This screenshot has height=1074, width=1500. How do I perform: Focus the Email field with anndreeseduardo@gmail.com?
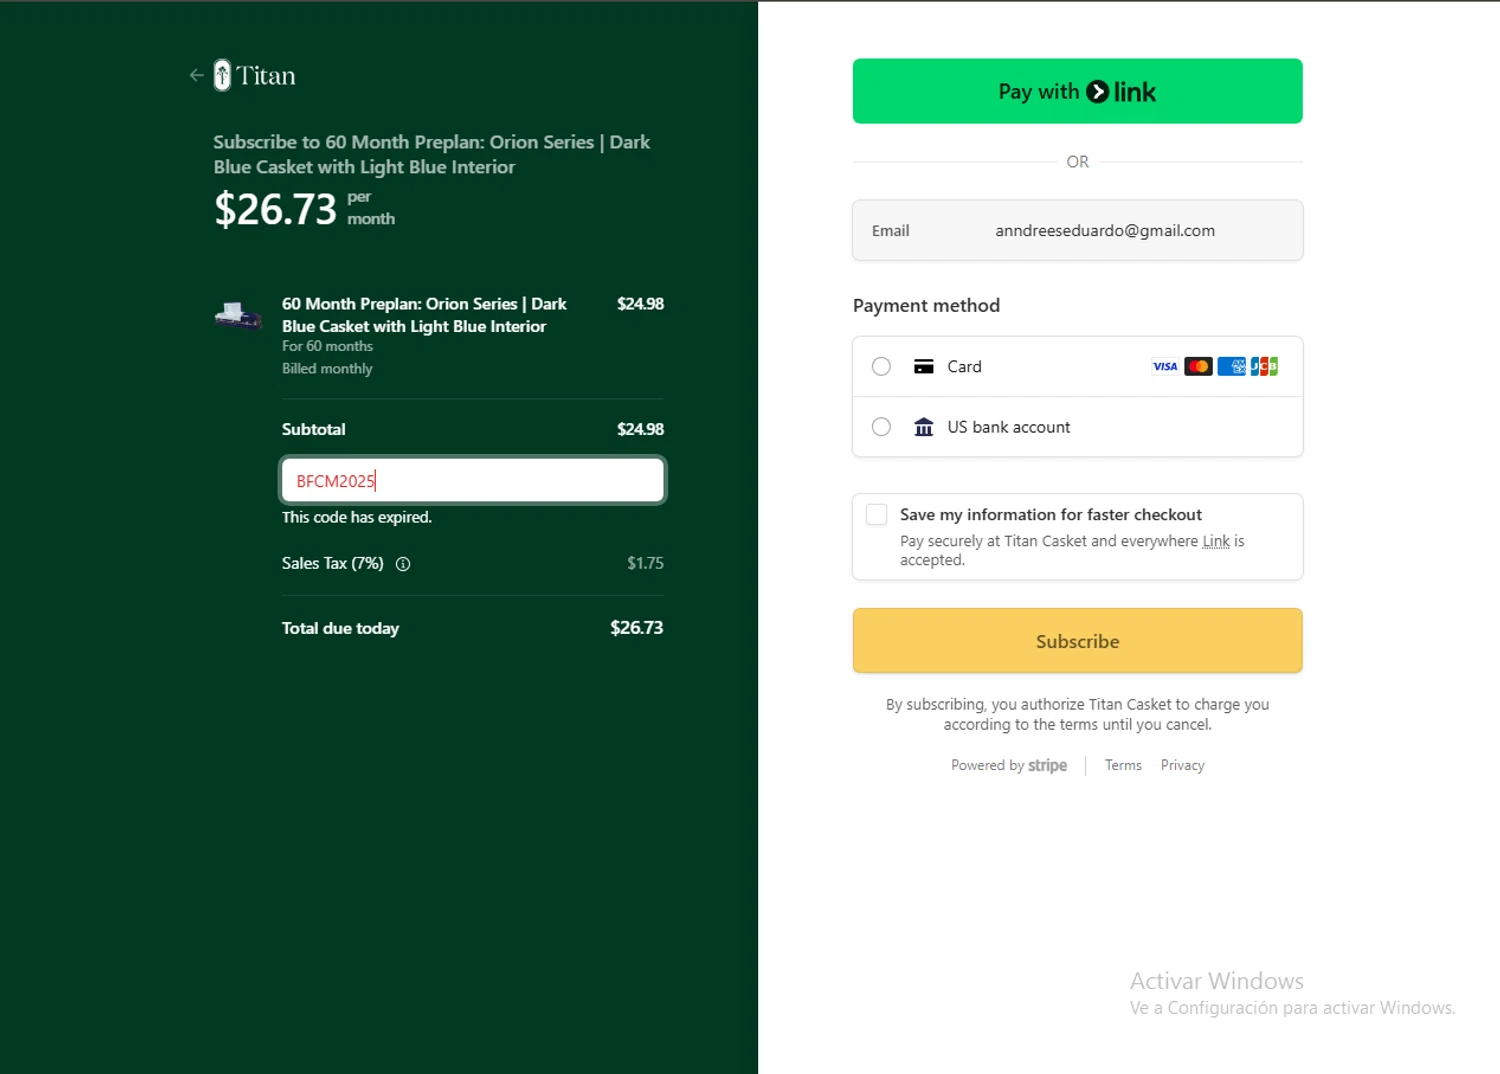pyautogui.click(x=1077, y=230)
